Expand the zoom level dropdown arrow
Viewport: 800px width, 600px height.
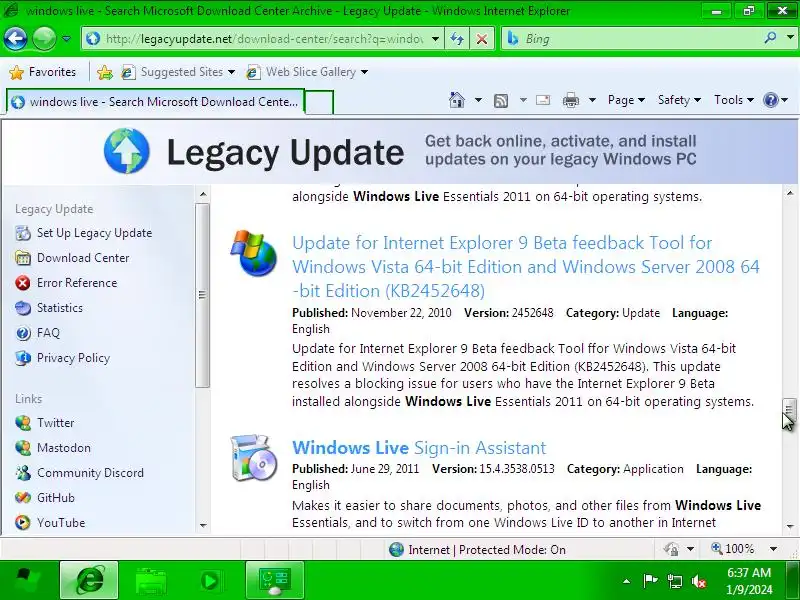click(773, 549)
